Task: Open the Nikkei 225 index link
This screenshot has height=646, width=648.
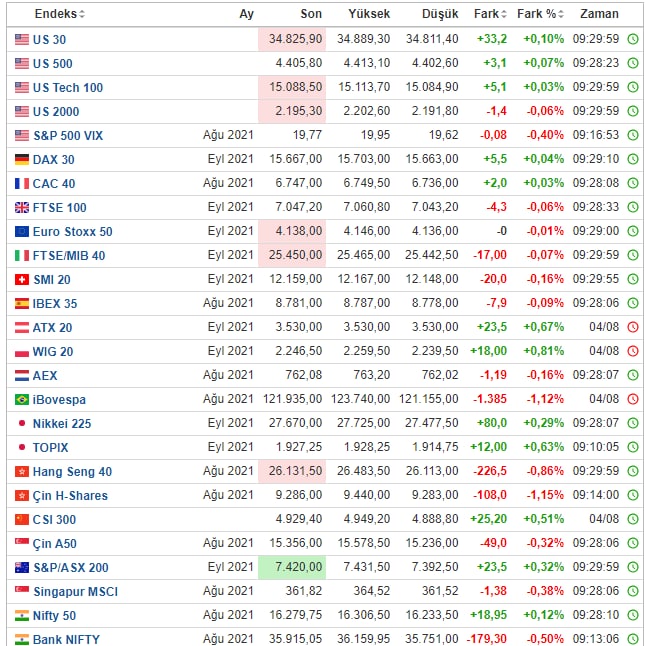Action: (62, 423)
